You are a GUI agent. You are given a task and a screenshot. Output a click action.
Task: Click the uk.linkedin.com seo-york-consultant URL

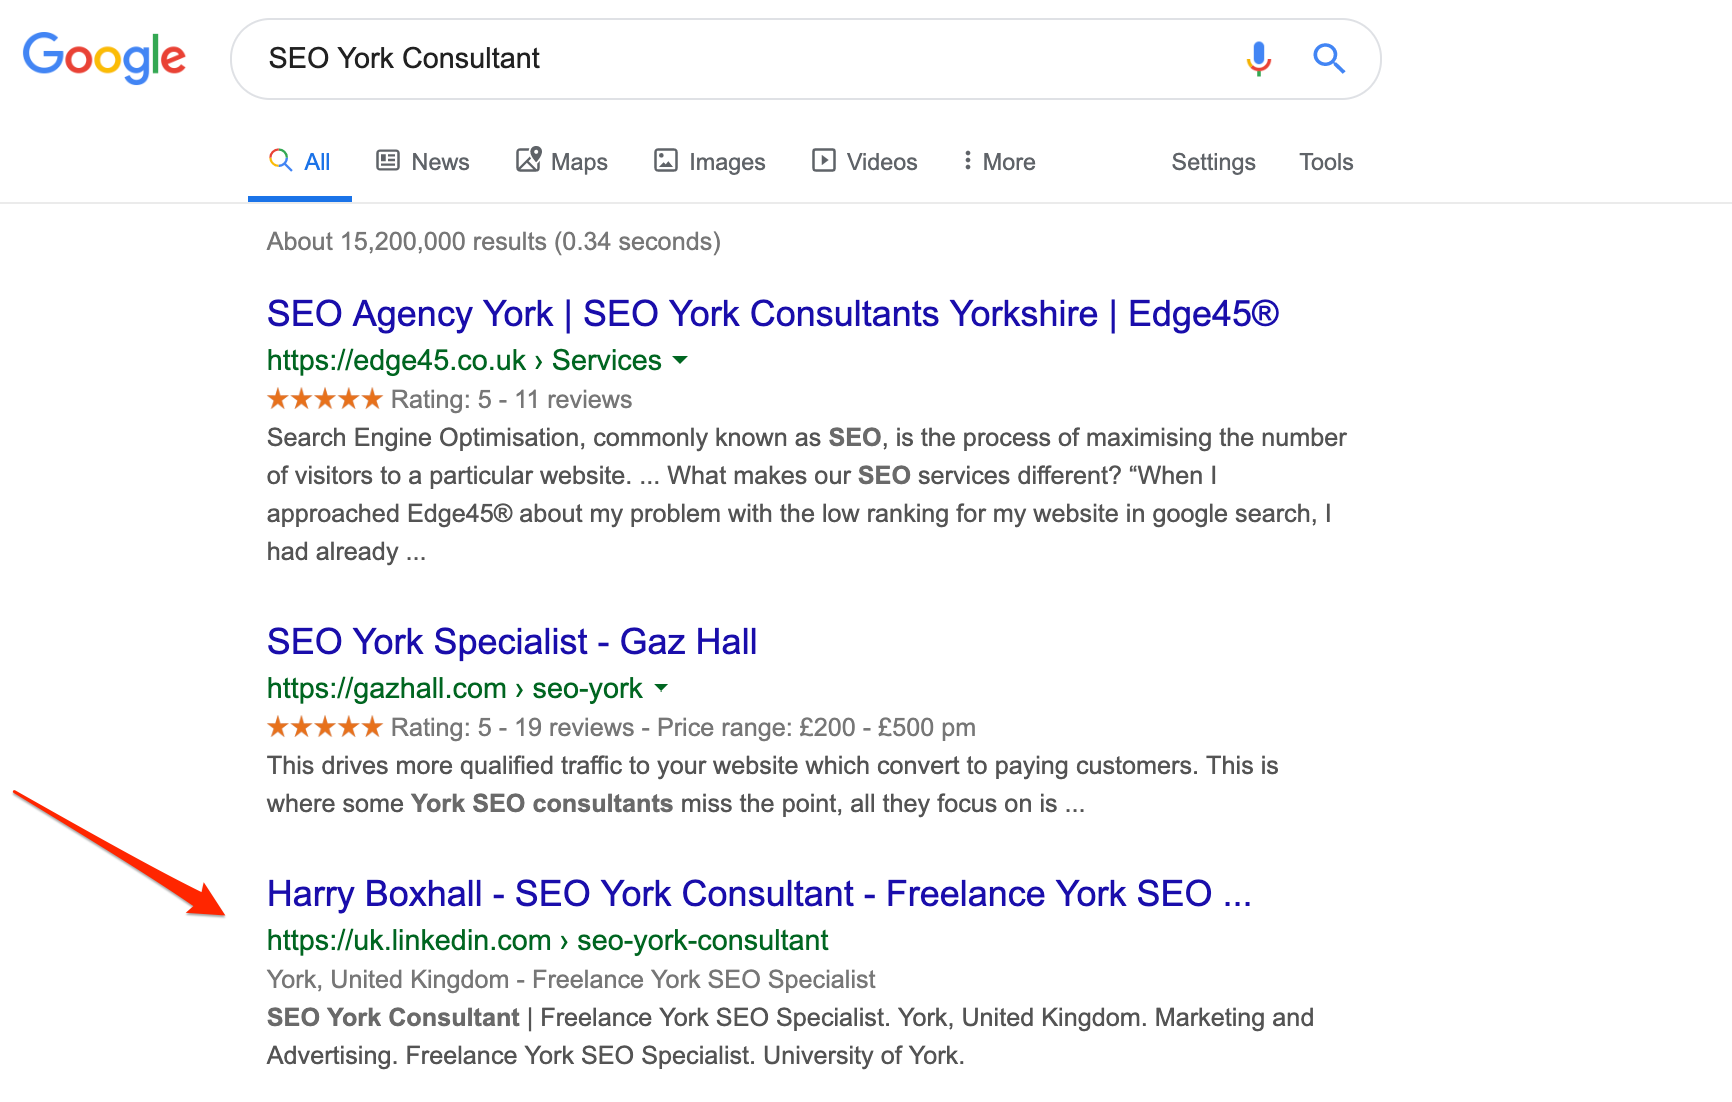547,940
